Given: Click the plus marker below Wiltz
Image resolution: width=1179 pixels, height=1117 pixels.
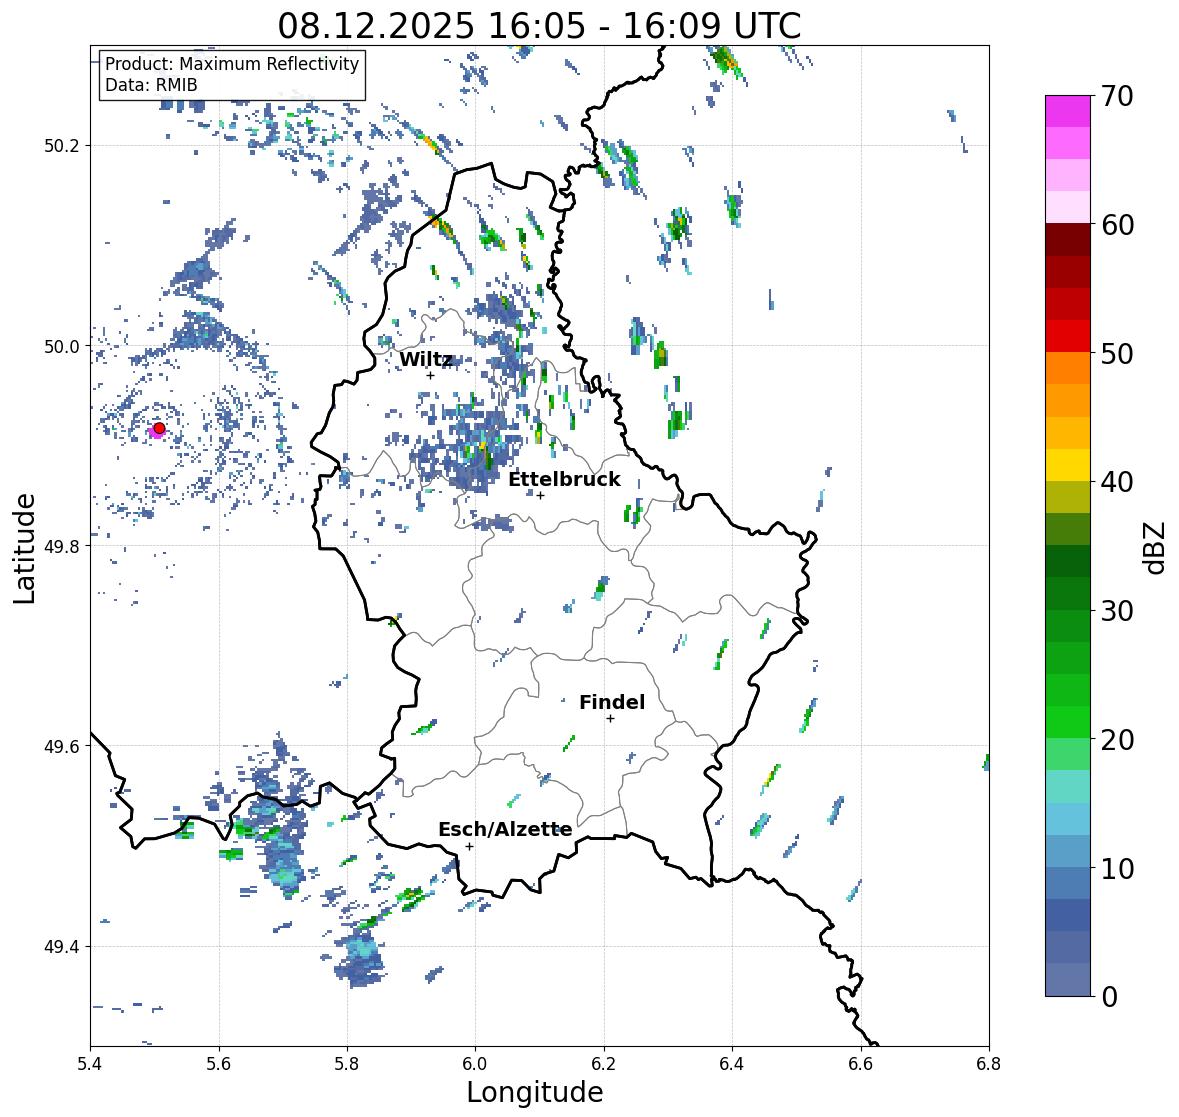Looking at the screenshot, I should click(x=430, y=375).
